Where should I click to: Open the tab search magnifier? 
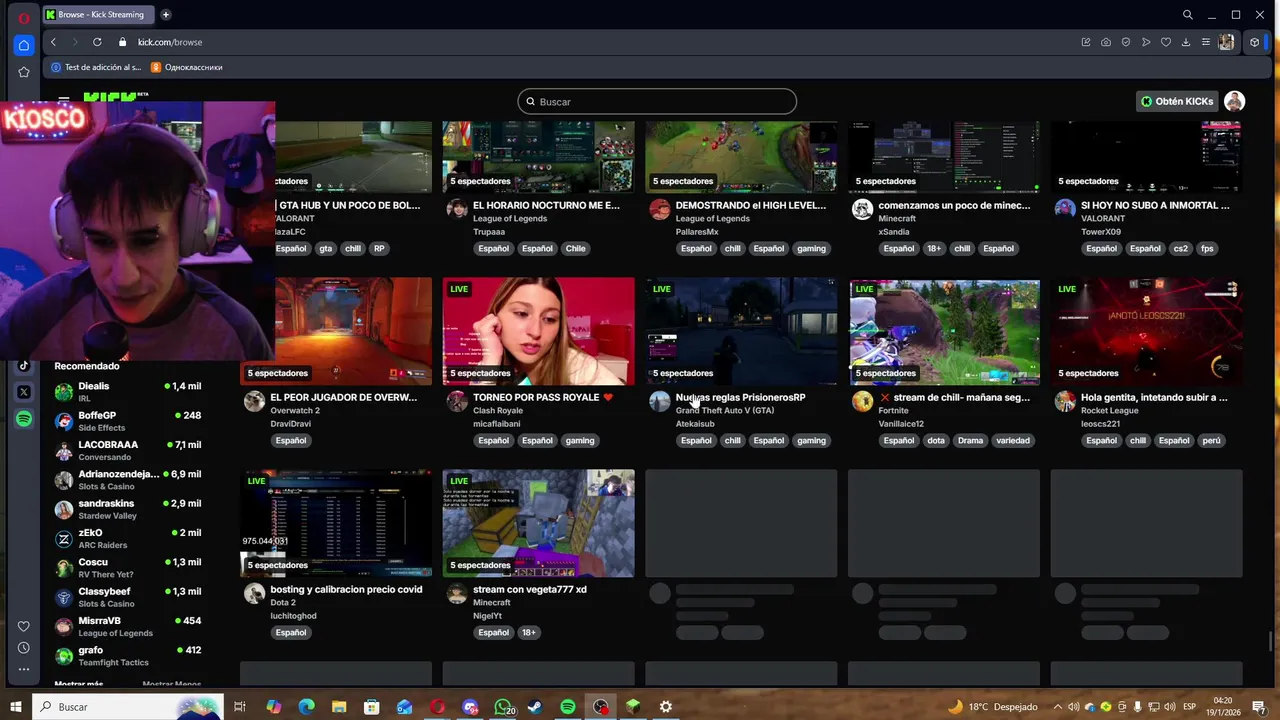click(1187, 15)
